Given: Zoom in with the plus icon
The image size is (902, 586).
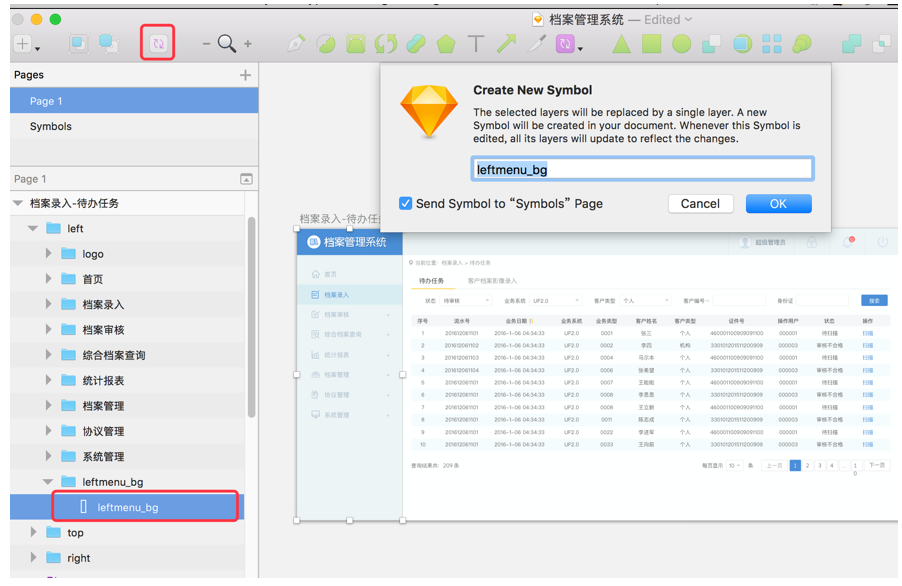Looking at the screenshot, I should (x=248, y=44).
